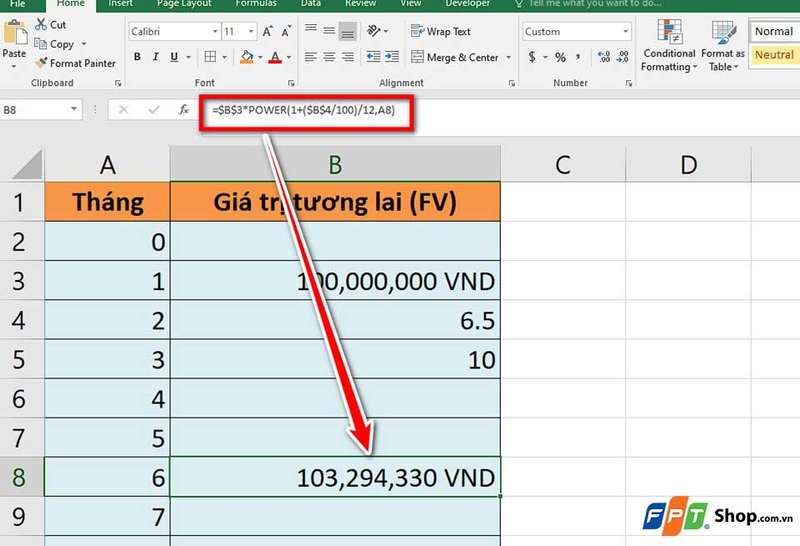Image resolution: width=800 pixels, height=546 pixels.
Task: Click the Name Box showing B8
Action: pyautogui.click(x=34, y=110)
